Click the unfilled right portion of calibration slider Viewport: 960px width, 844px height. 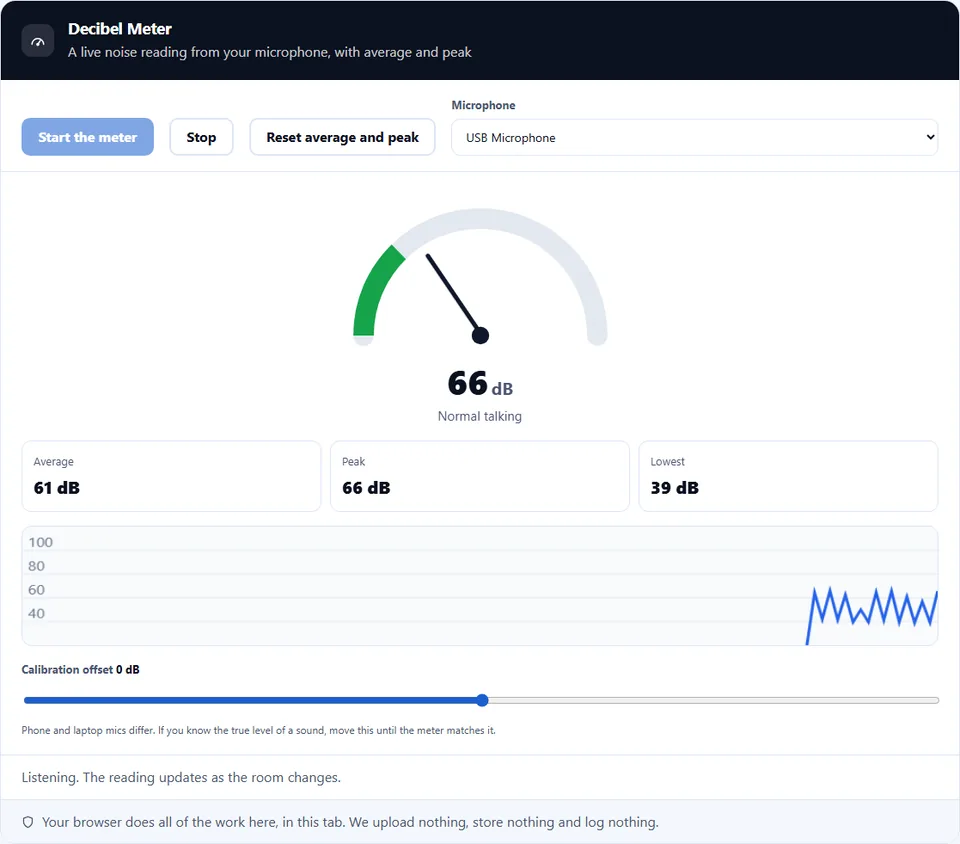coord(713,700)
